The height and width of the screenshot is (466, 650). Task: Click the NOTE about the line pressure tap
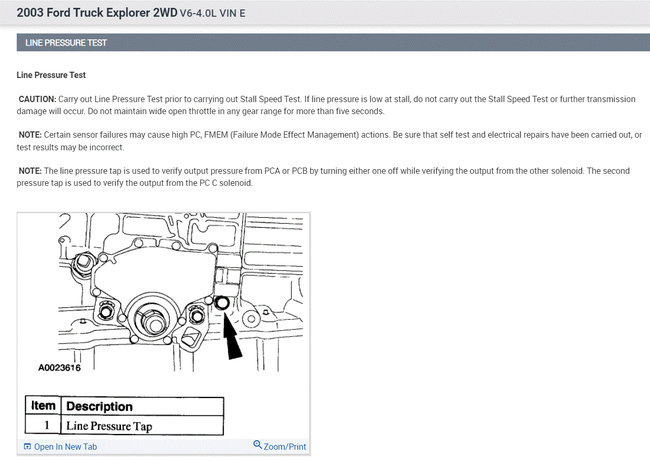323,177
